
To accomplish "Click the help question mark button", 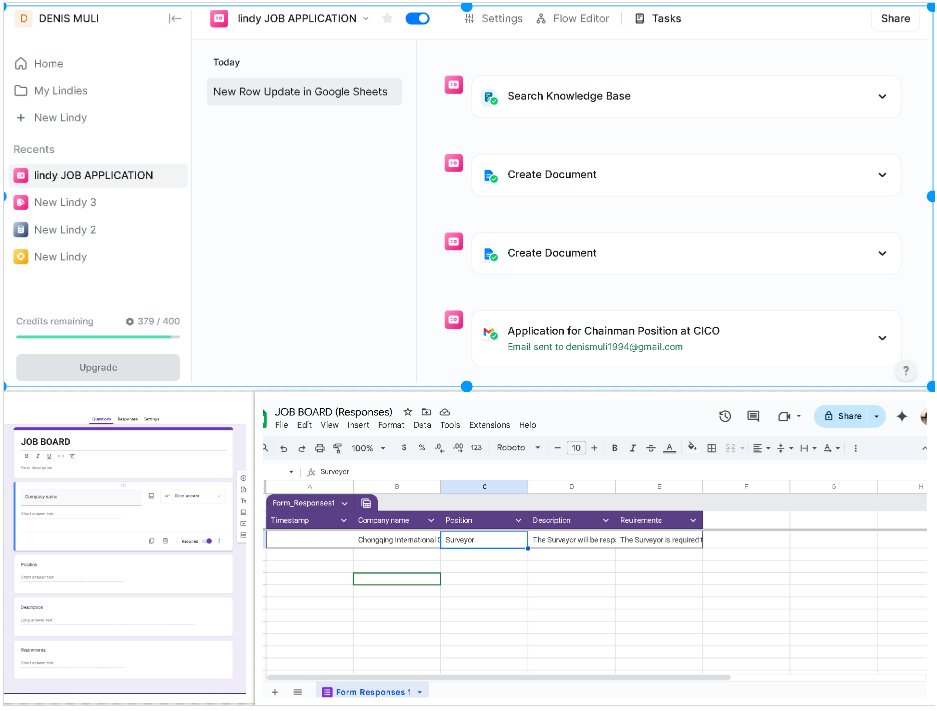I will [x=905, y=370].
